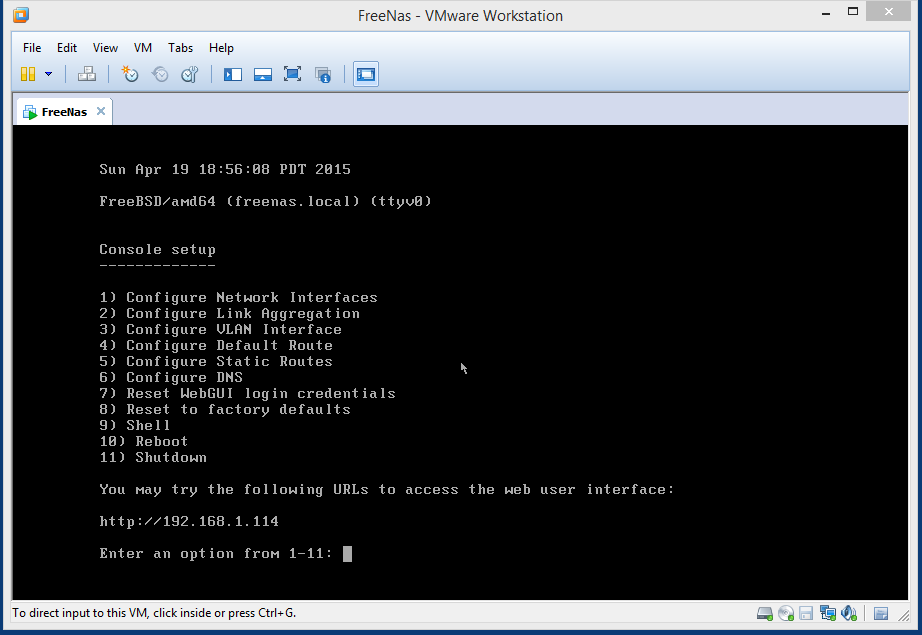This screenshot has height=635, width=922.
Task: Click the '9) Shell' console line
Action: [x=135, y=425]
